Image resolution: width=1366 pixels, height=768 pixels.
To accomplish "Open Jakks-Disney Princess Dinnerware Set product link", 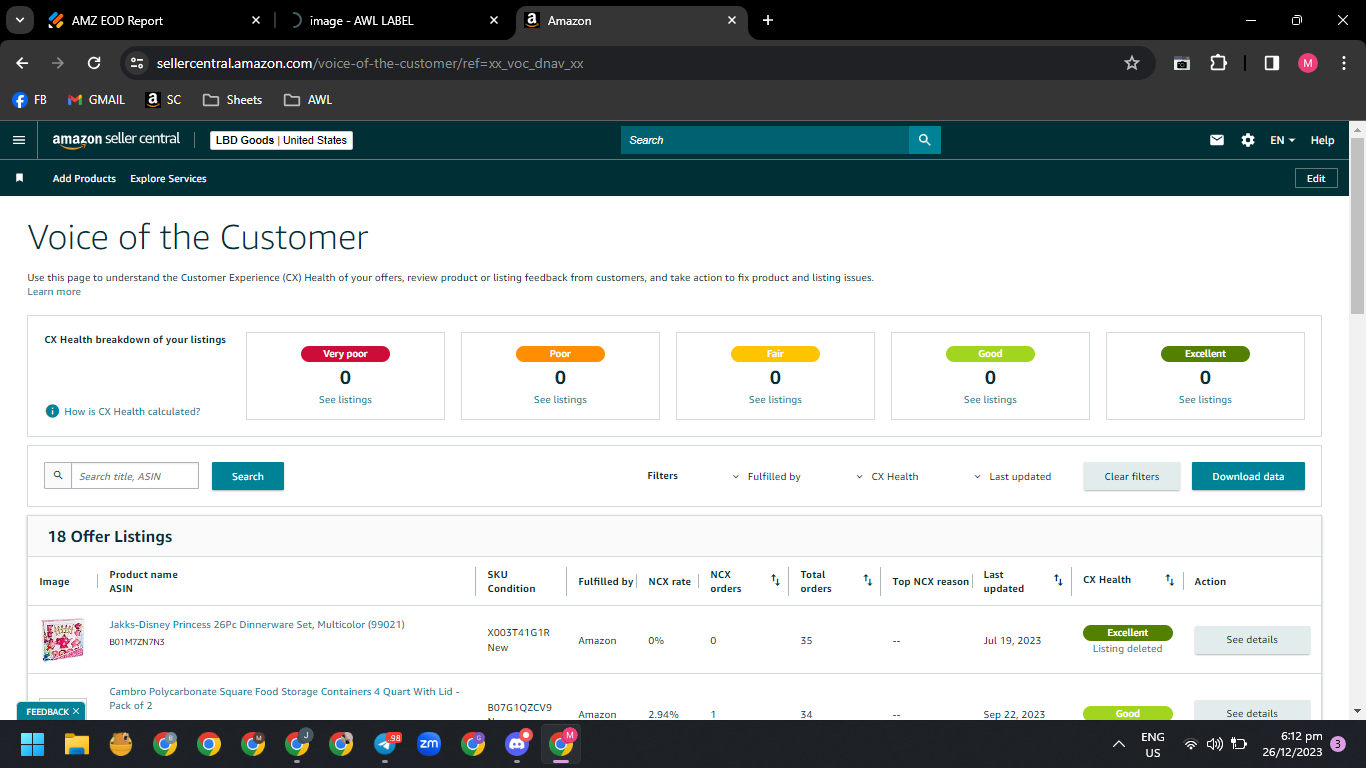I will click(257, 625).
